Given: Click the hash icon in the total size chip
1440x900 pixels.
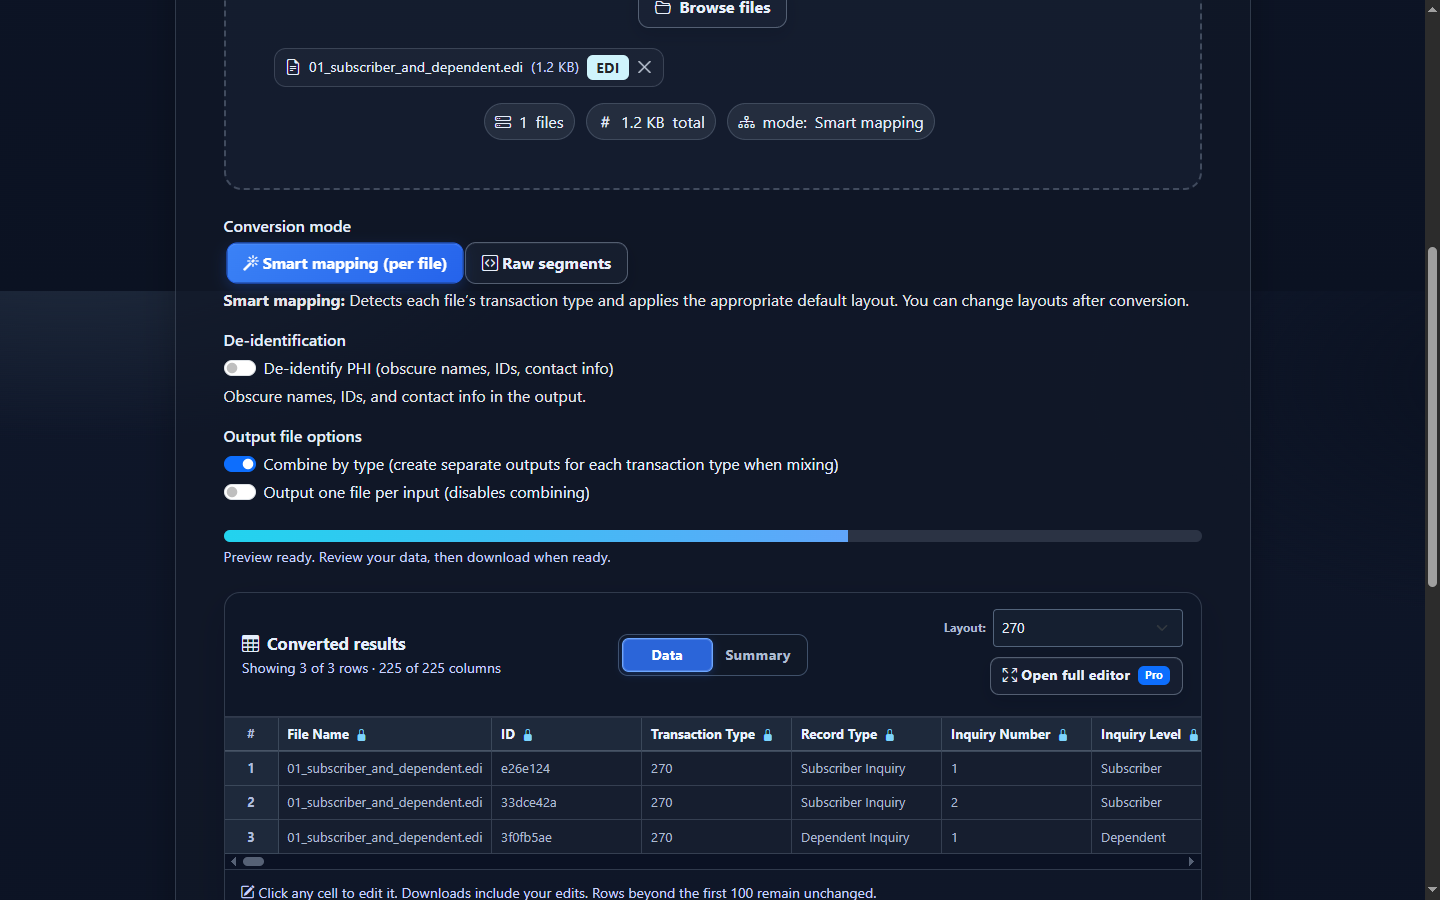Looking at the screenshot, I should click(605, 122).
